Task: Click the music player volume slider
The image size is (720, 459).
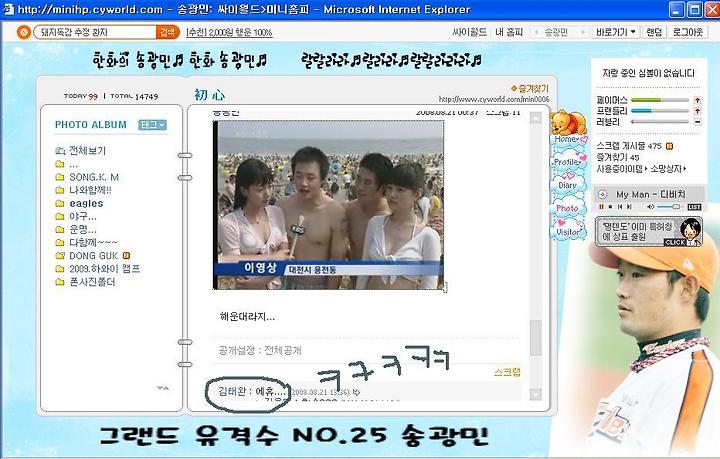Action: coord(669,207)
